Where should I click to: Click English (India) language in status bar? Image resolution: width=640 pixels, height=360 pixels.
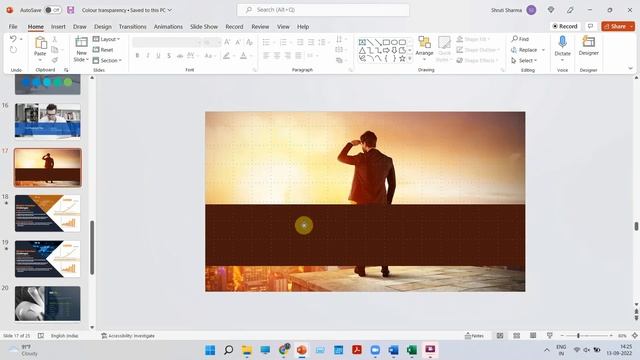64,336
